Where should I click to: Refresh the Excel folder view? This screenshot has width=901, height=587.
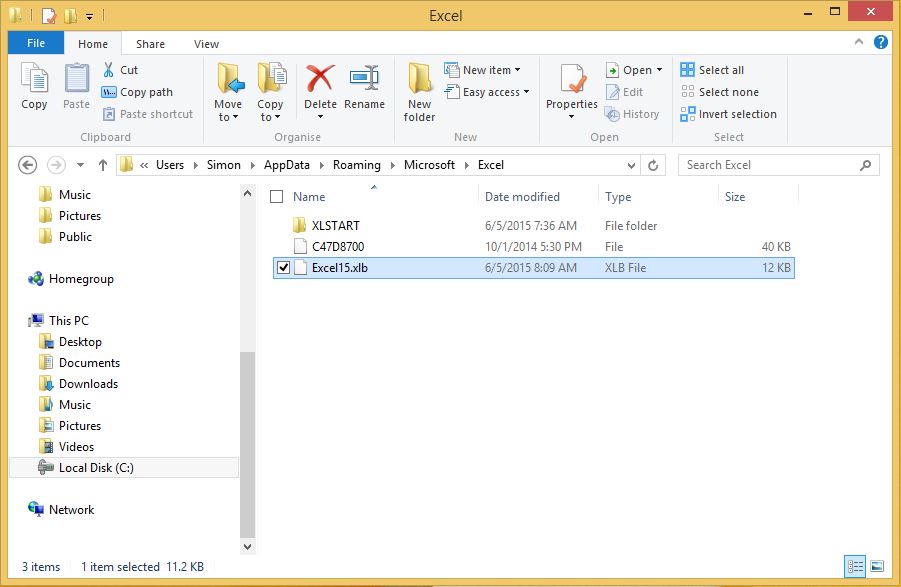[653, 165]
